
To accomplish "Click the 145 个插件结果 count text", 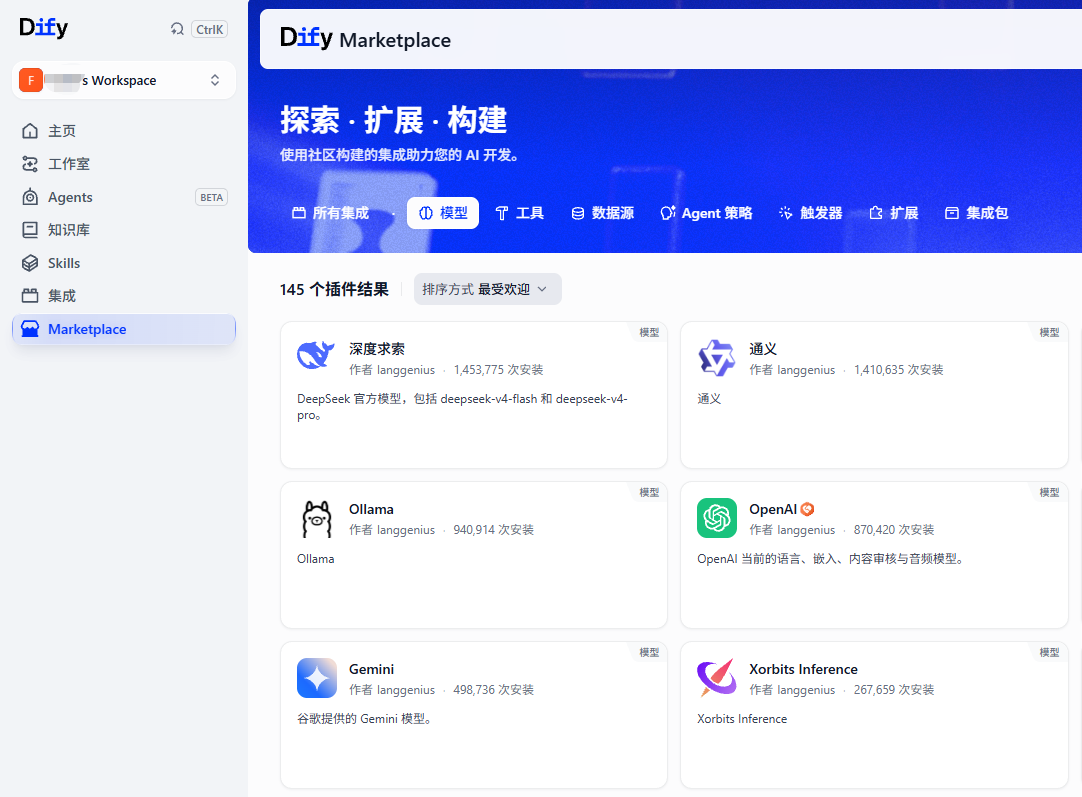I will (334, 289).
